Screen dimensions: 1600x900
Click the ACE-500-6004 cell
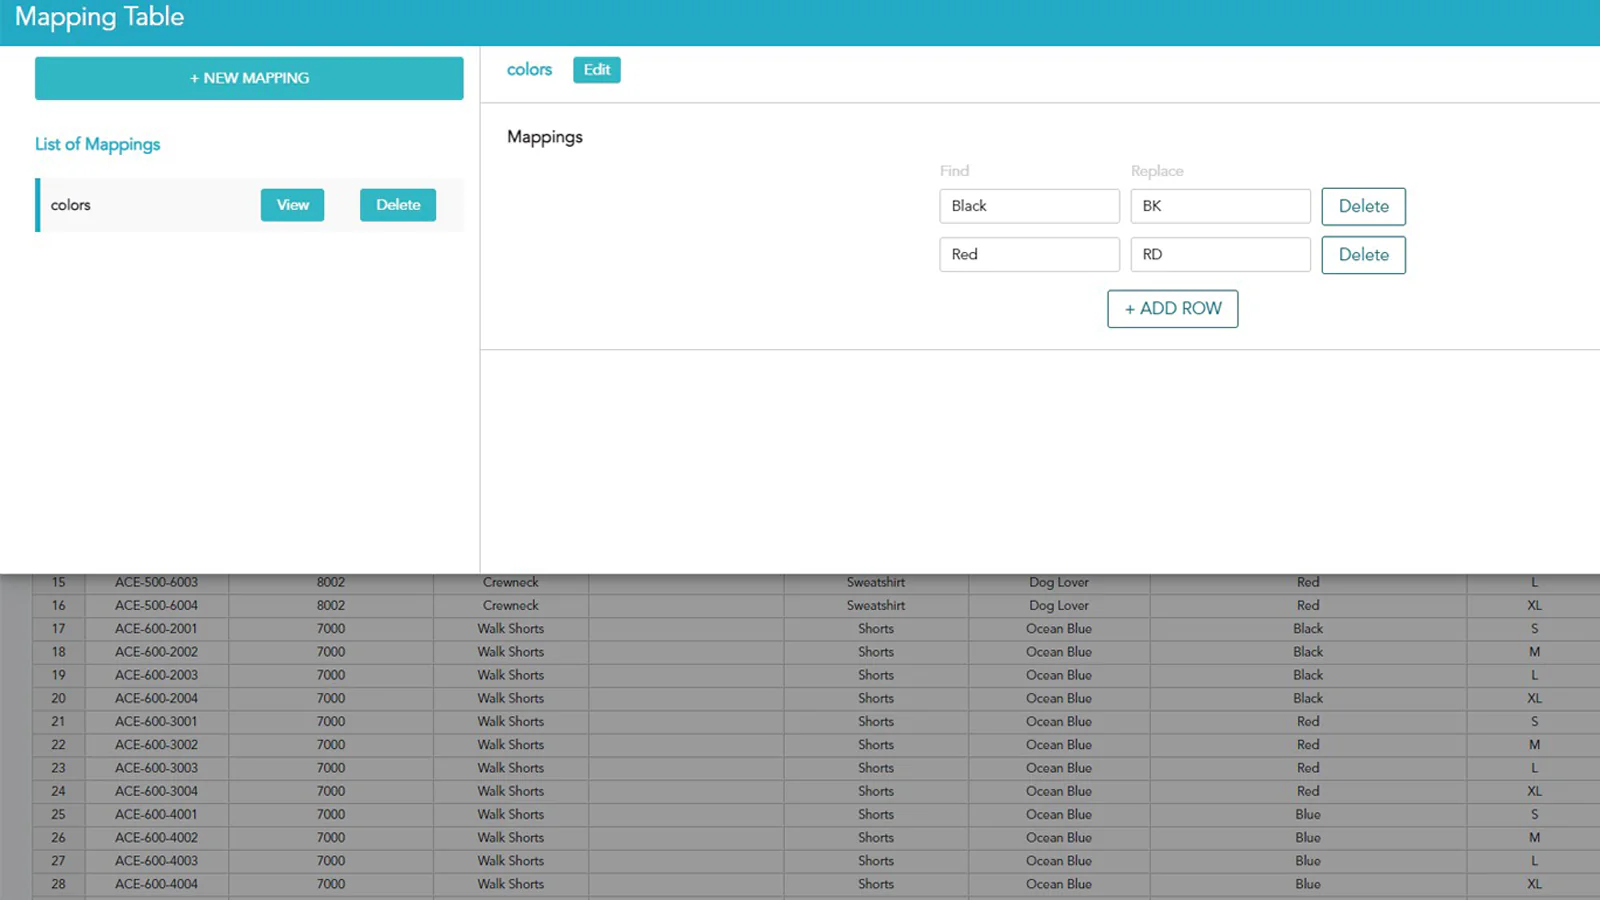[156, 605]
